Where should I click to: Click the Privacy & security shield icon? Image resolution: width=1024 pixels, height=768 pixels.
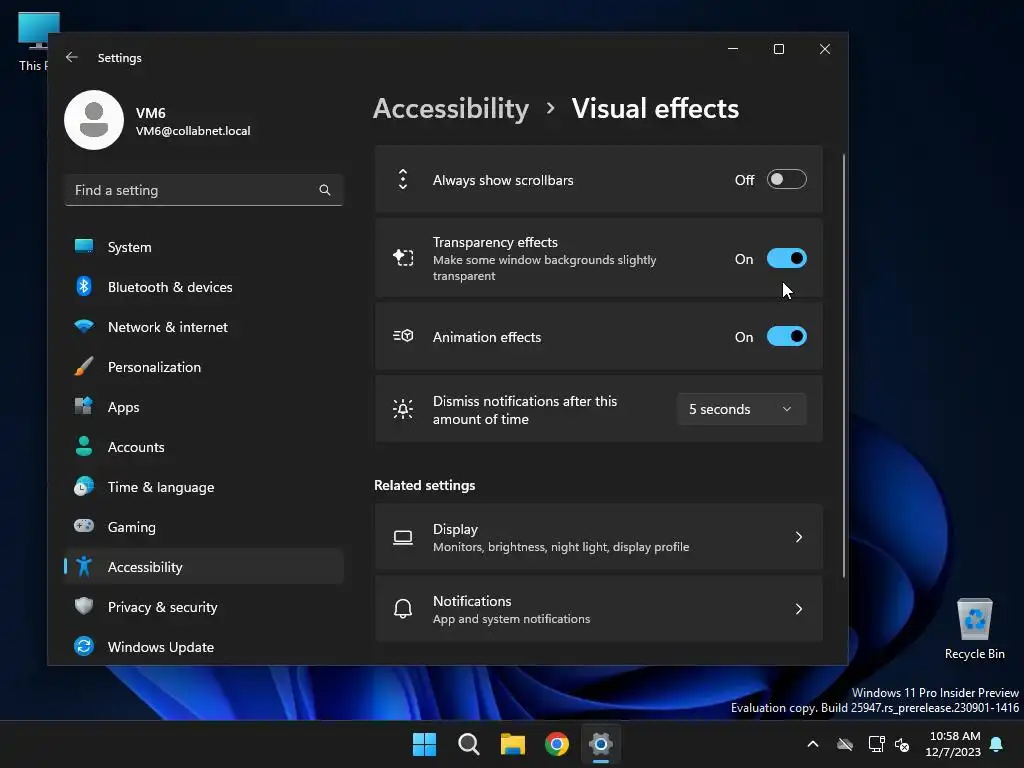coord(84,606)
